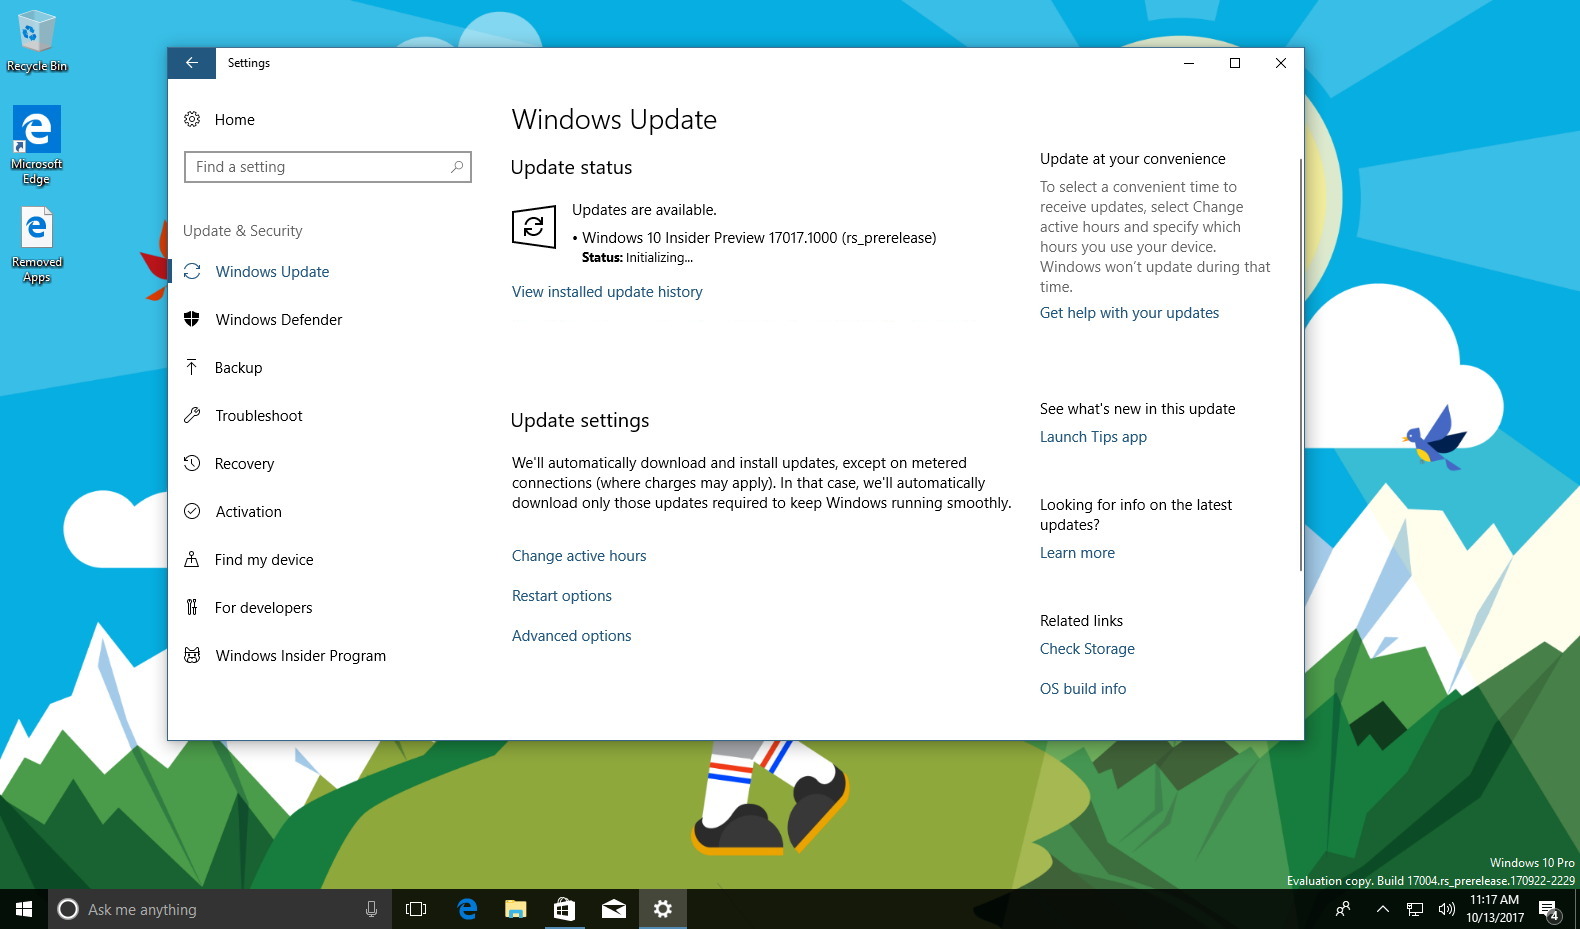Click the network icon in tray
Viewport: 1580px width, 929px height.
(x=1414, y=909)
